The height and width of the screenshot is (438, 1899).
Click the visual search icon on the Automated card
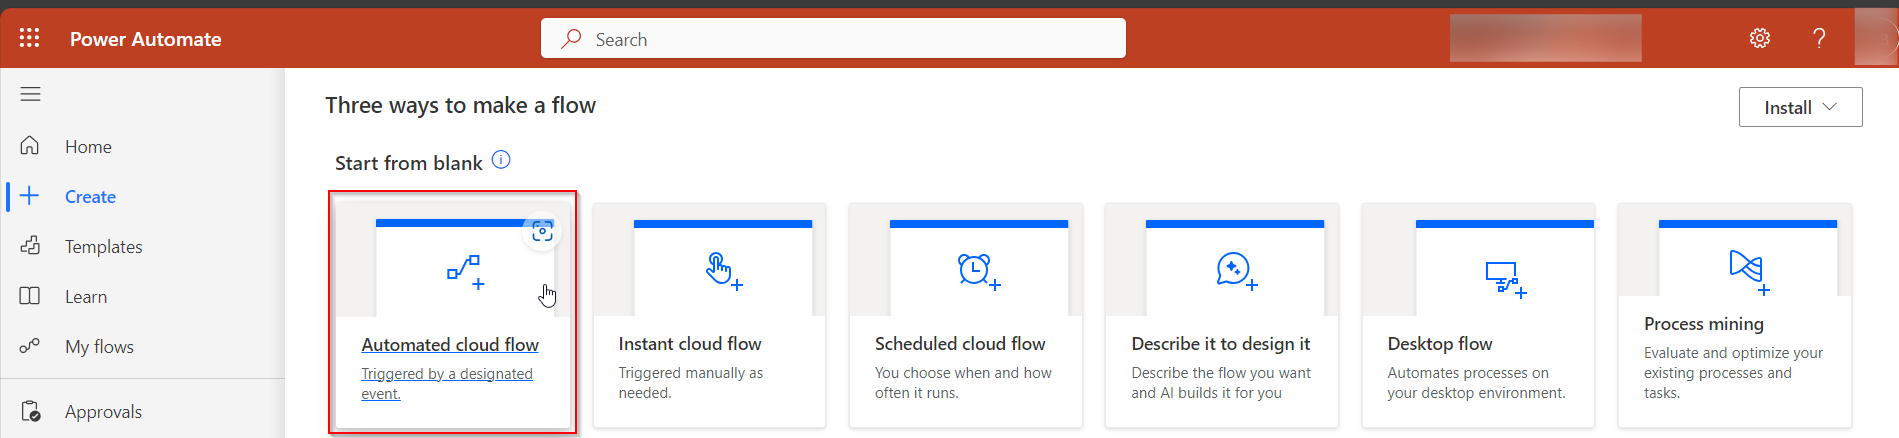click(542, 232)
